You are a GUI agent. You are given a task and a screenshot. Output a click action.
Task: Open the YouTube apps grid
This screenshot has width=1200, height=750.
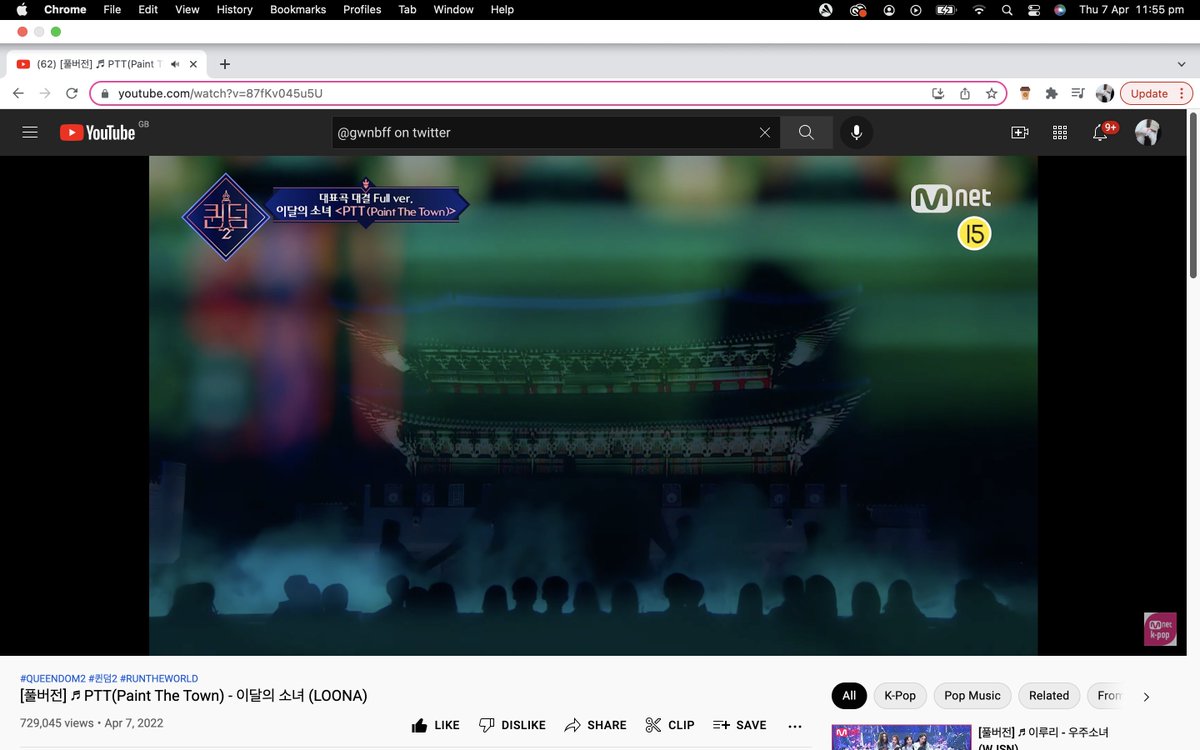tap(1060, 132)
